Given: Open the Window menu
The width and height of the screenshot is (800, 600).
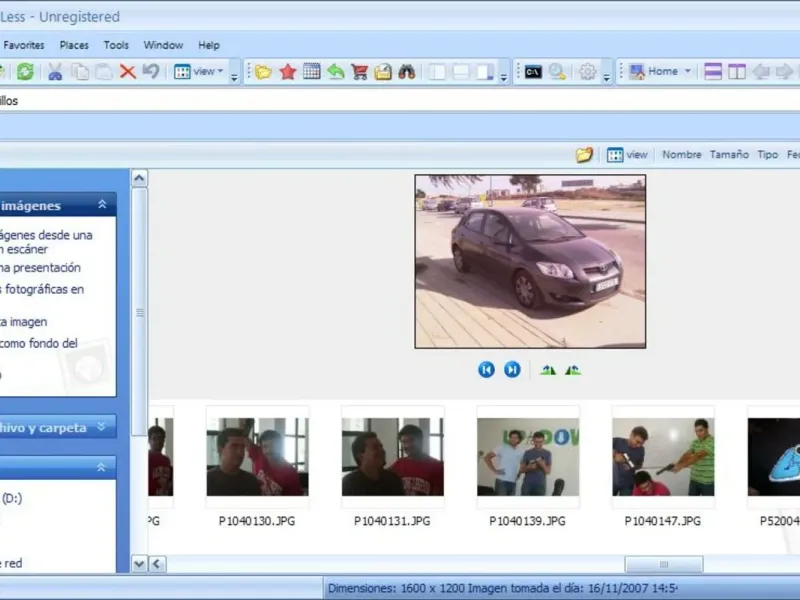Looking at the screenshot, I should point(163,45).
